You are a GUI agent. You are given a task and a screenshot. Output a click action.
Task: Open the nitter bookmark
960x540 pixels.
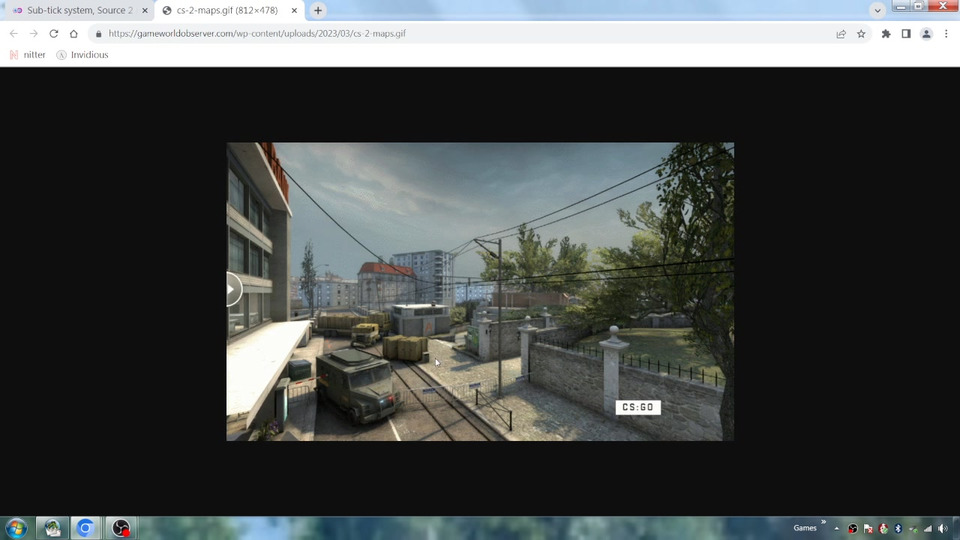pos(28,54)
